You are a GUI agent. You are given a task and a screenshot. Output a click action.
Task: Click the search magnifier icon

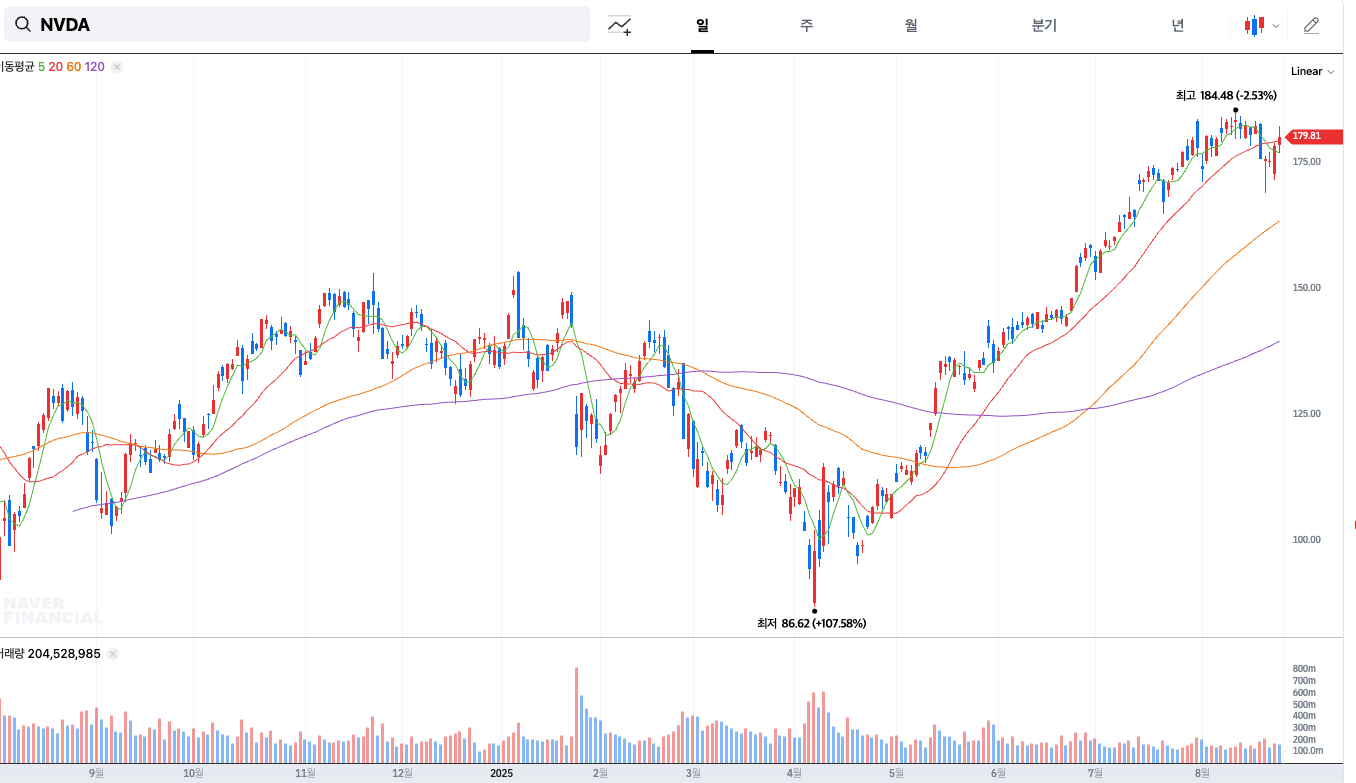[22, 25]
